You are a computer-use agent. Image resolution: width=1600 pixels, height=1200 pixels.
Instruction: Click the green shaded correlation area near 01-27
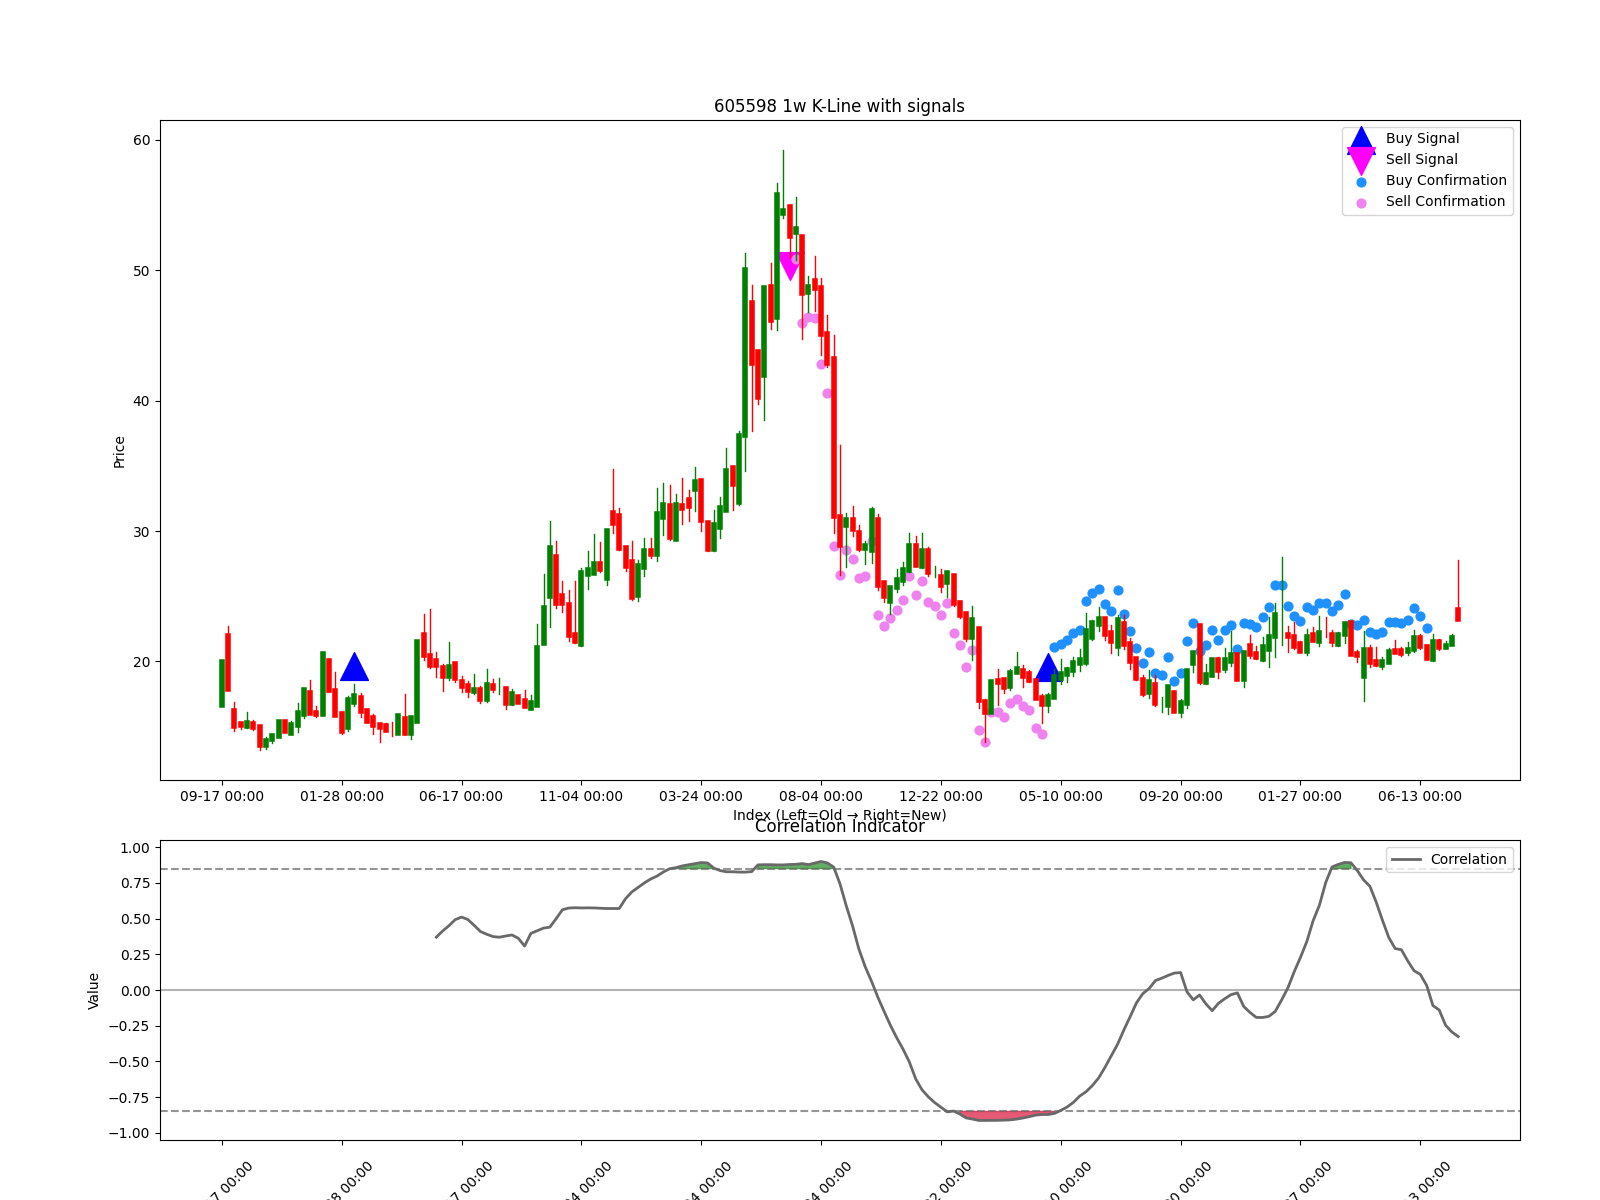tap(1342, 866)
